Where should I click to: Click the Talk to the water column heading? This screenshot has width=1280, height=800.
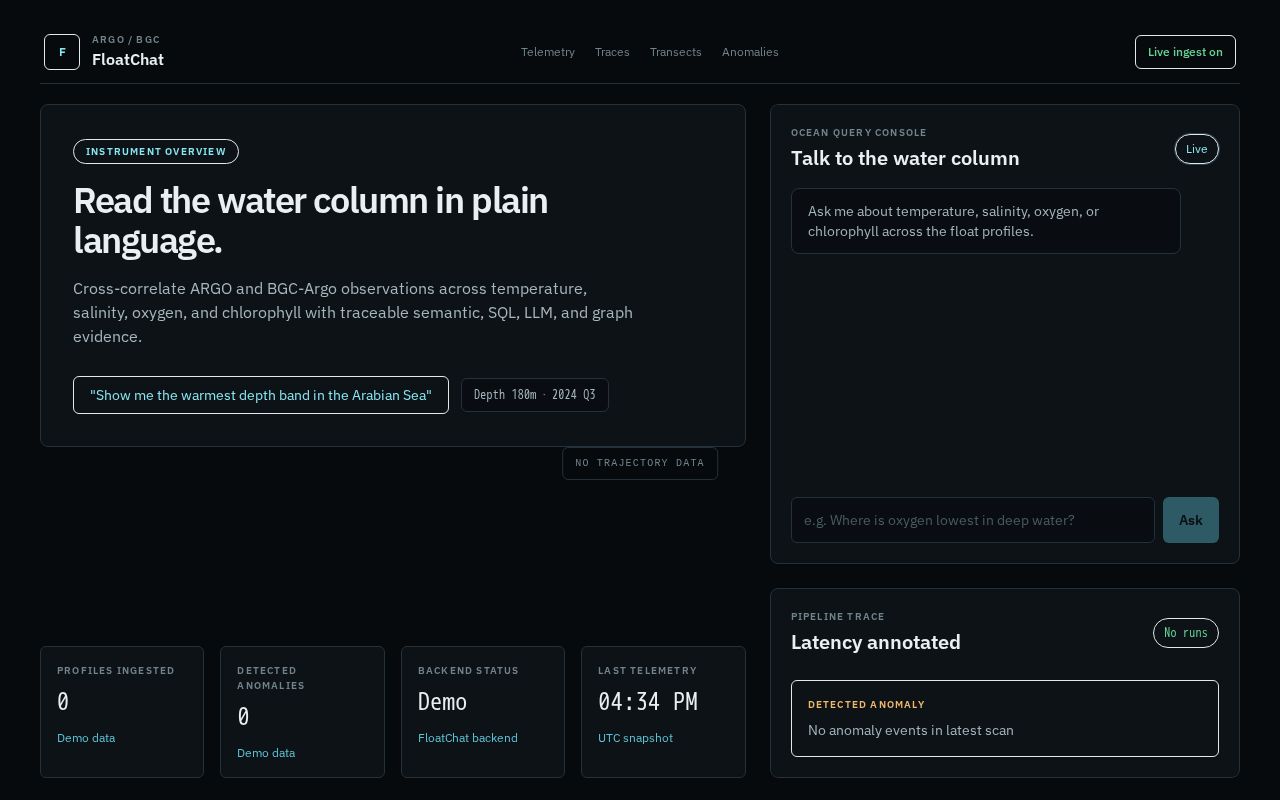[x=905, y=158]
